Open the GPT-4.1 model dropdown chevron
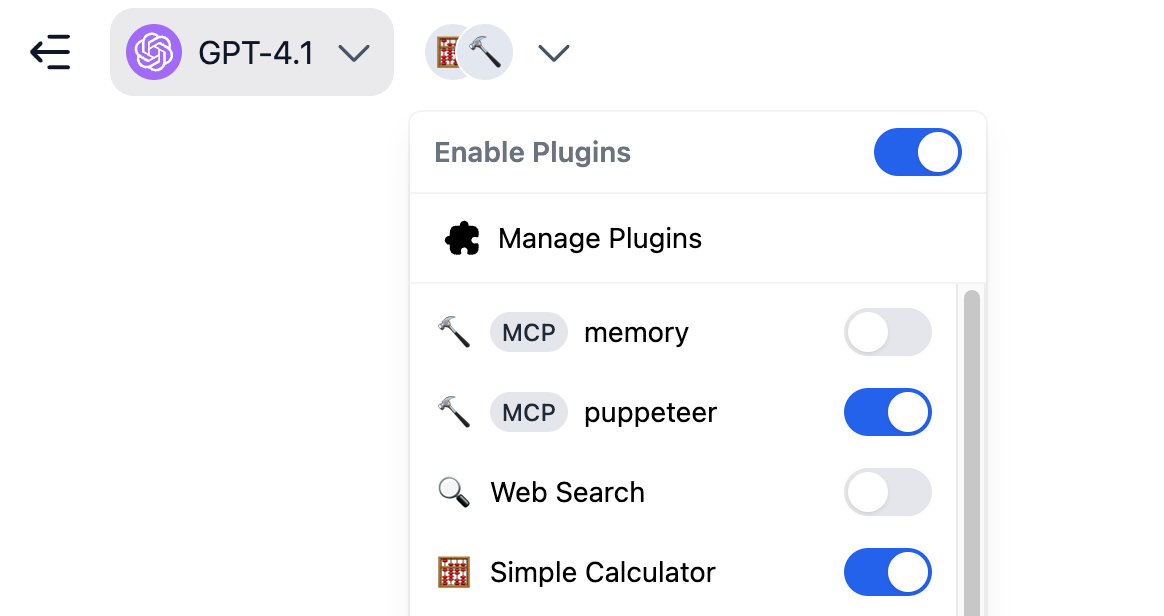The height and width of the screenshot is (616, 1164). pos(355,52)
